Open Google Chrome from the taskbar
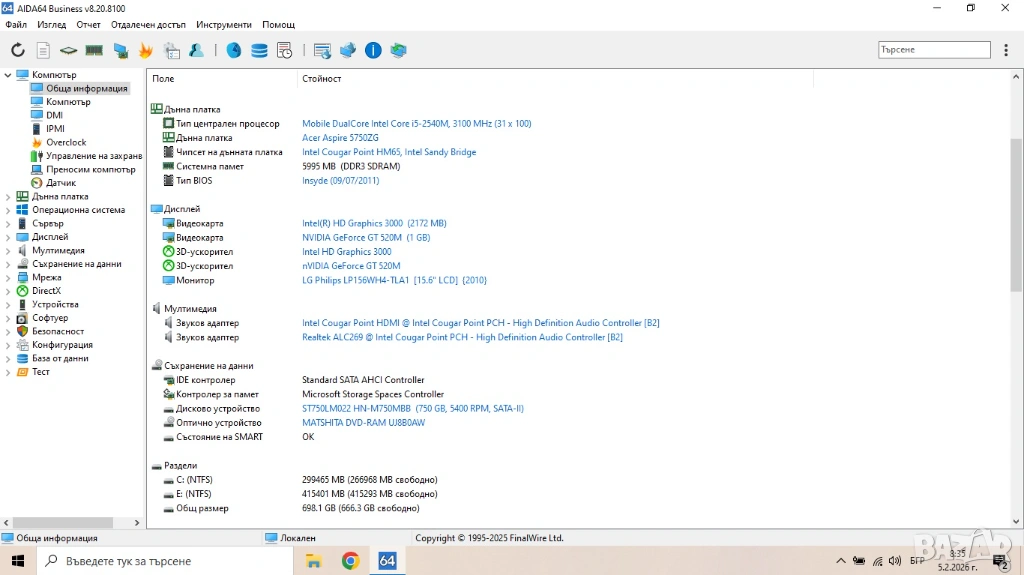1024x575 pixels. click(350, 561)
